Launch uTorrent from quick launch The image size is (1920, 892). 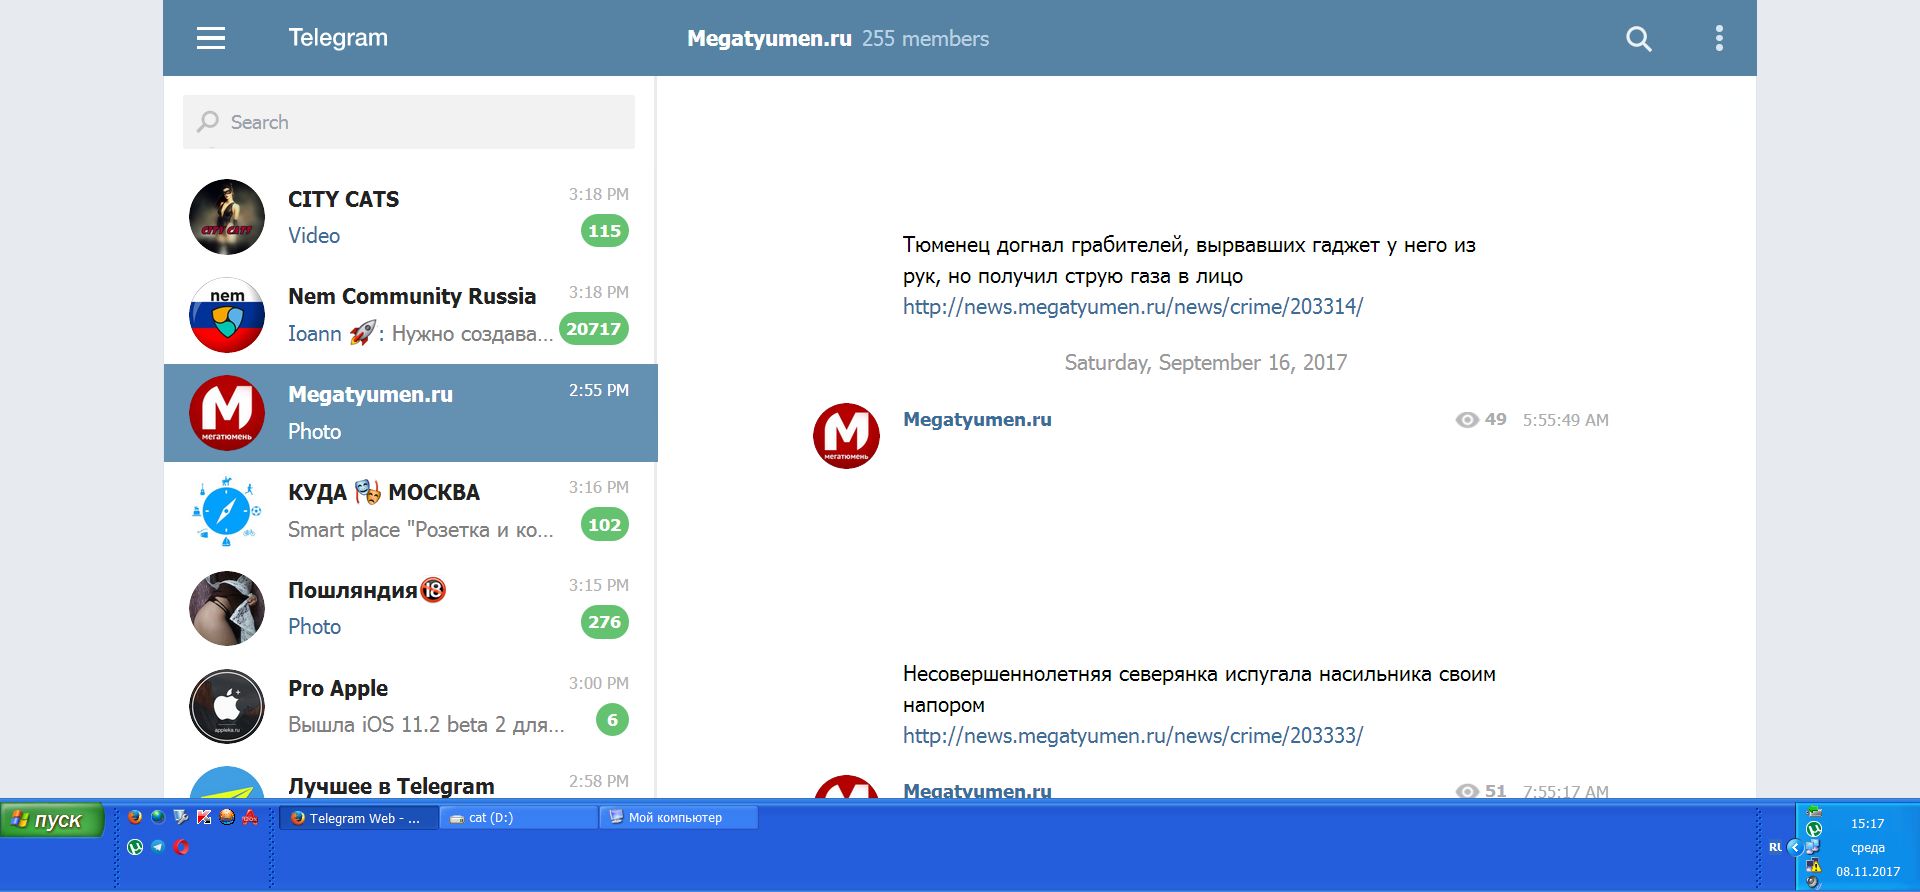[x=135, y=847]
